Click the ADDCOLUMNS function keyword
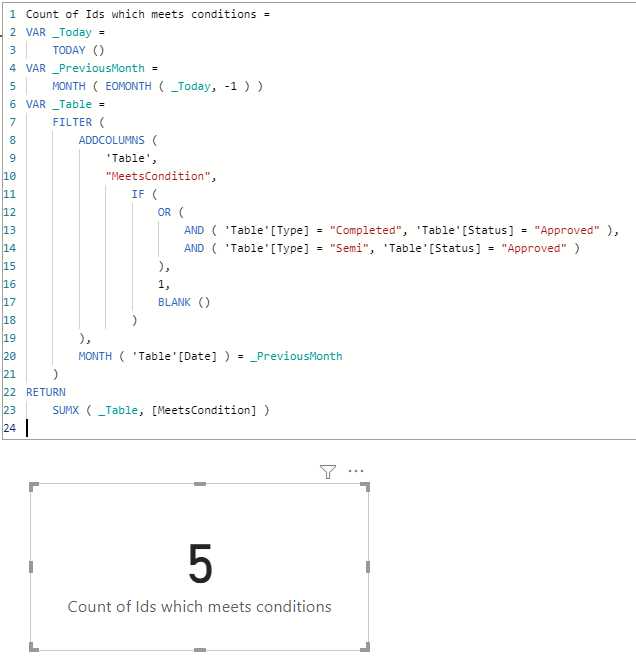Viewport: 636px width, 658px height. coord(112,141)
